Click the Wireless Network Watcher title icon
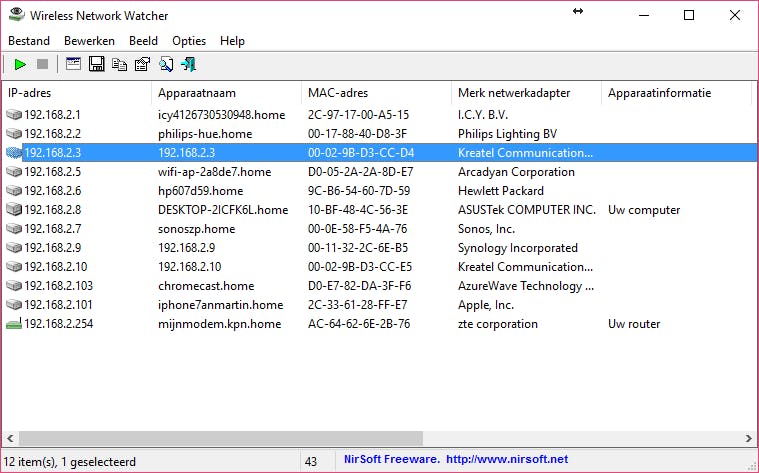Image resolution: width=759 pixels, height=473 pixels. point(16,15)
